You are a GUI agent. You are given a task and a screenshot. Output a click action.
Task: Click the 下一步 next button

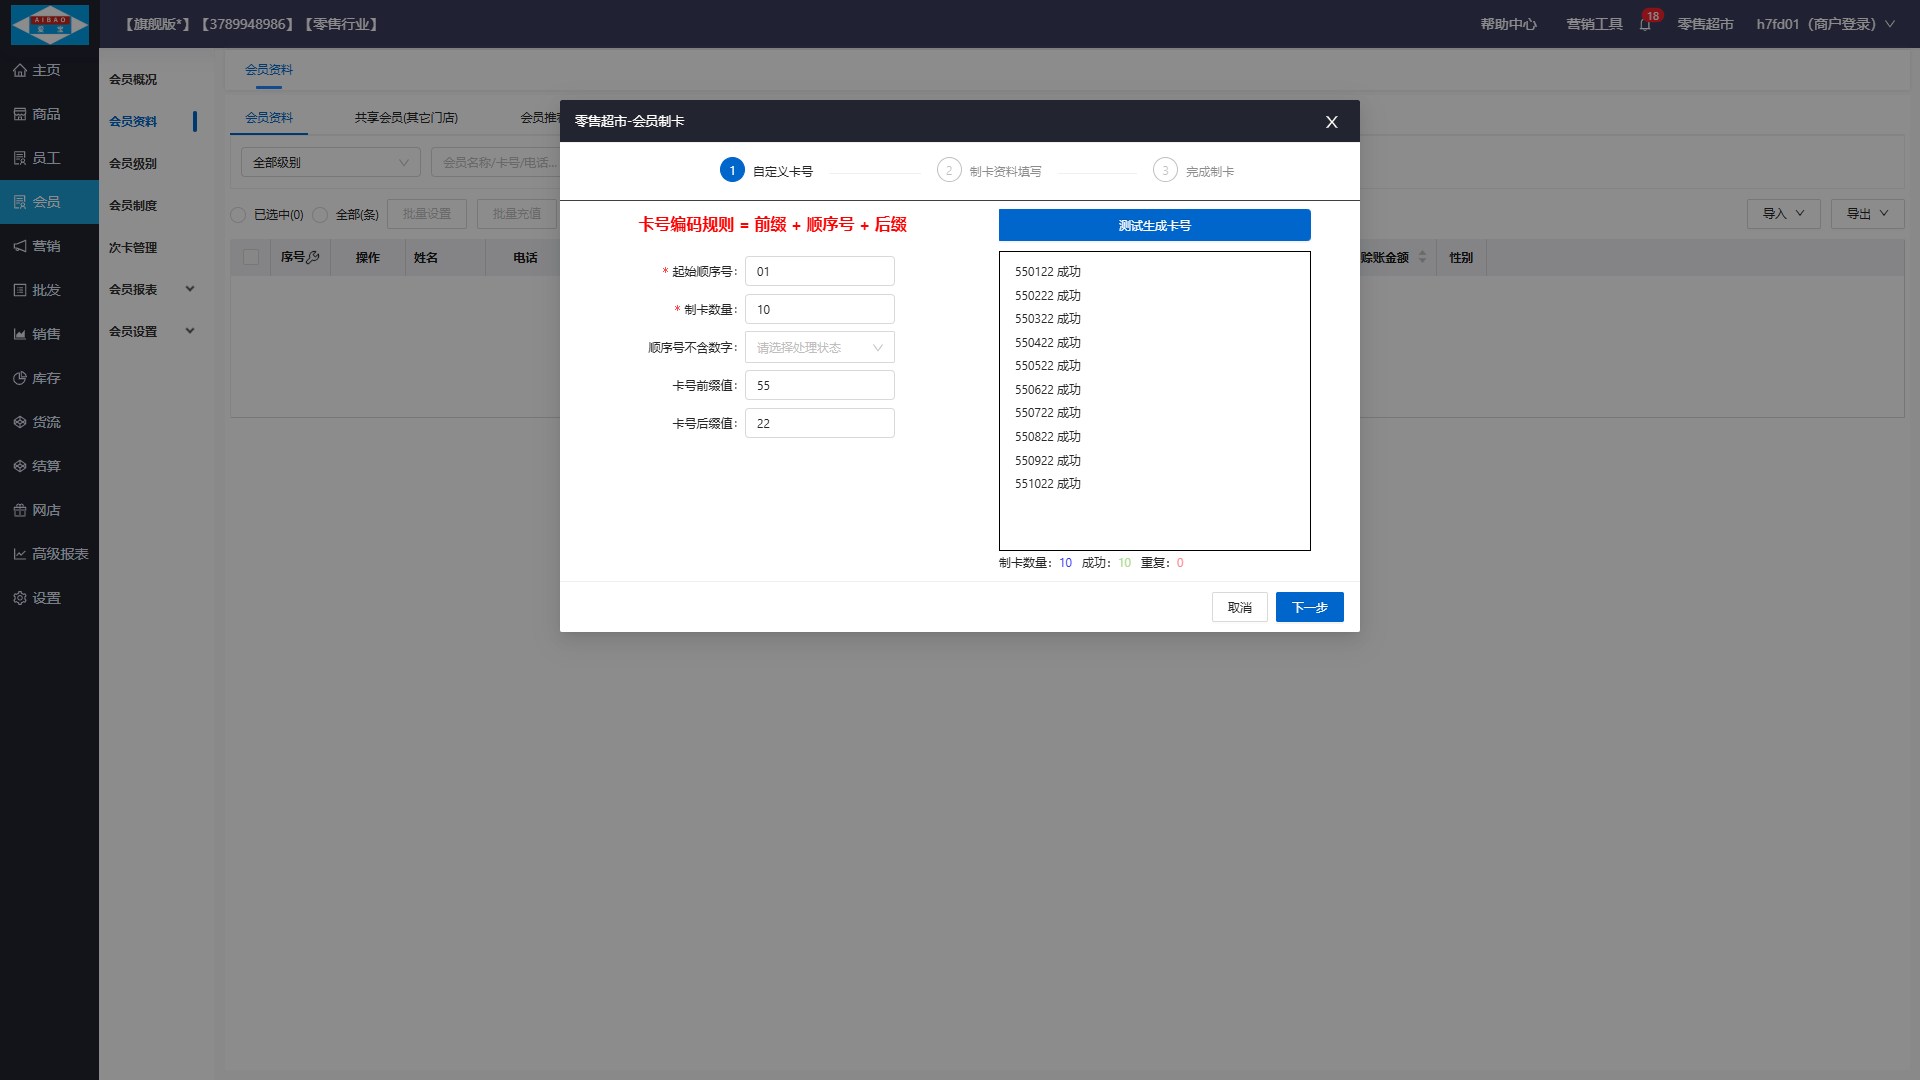click(1309, 607)
